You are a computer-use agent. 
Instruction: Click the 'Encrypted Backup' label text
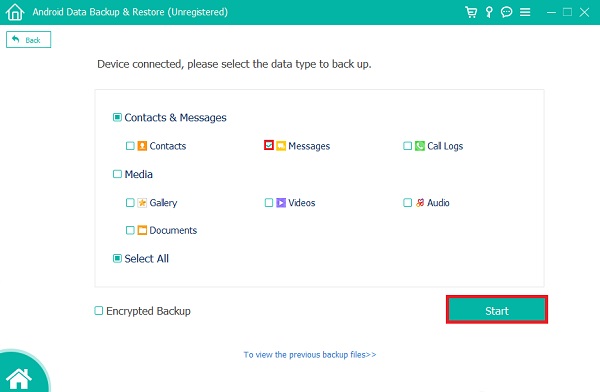[148, 311]
